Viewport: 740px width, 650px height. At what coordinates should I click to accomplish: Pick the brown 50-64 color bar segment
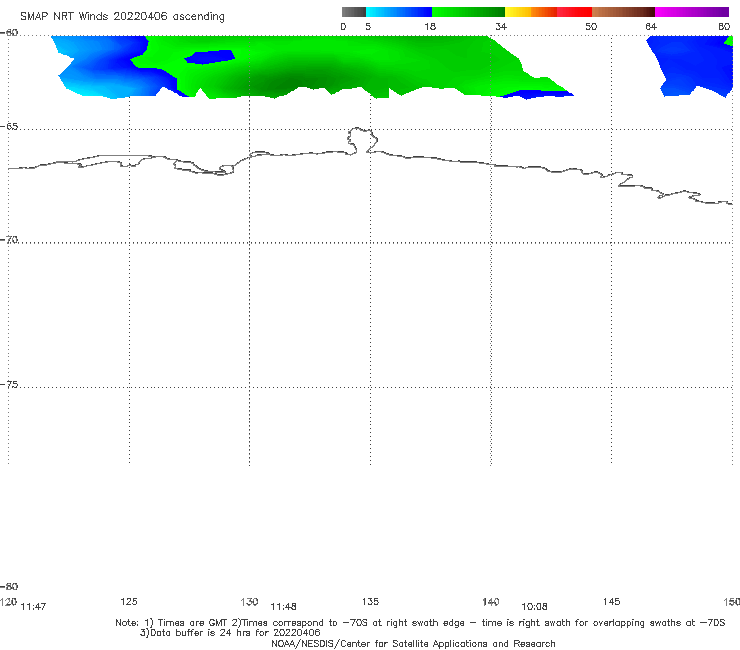623,12
